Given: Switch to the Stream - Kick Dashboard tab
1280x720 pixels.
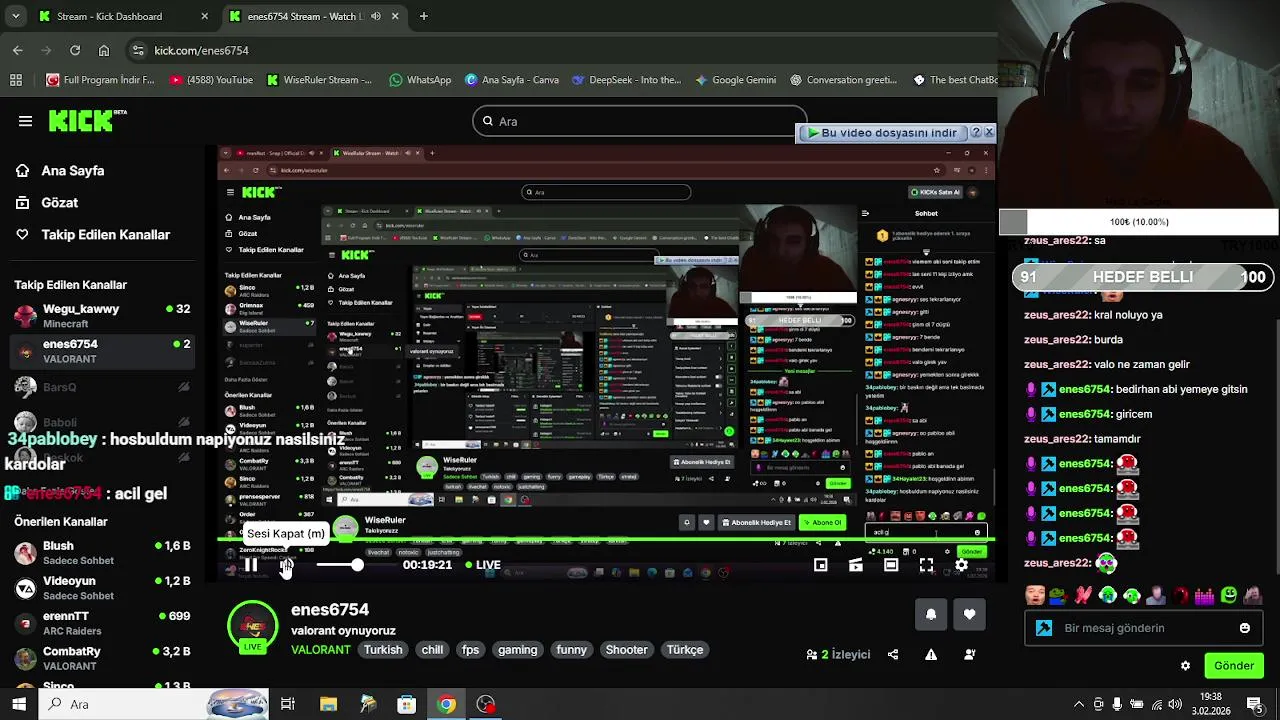Looking at the screenshot, I should (123, 16).
